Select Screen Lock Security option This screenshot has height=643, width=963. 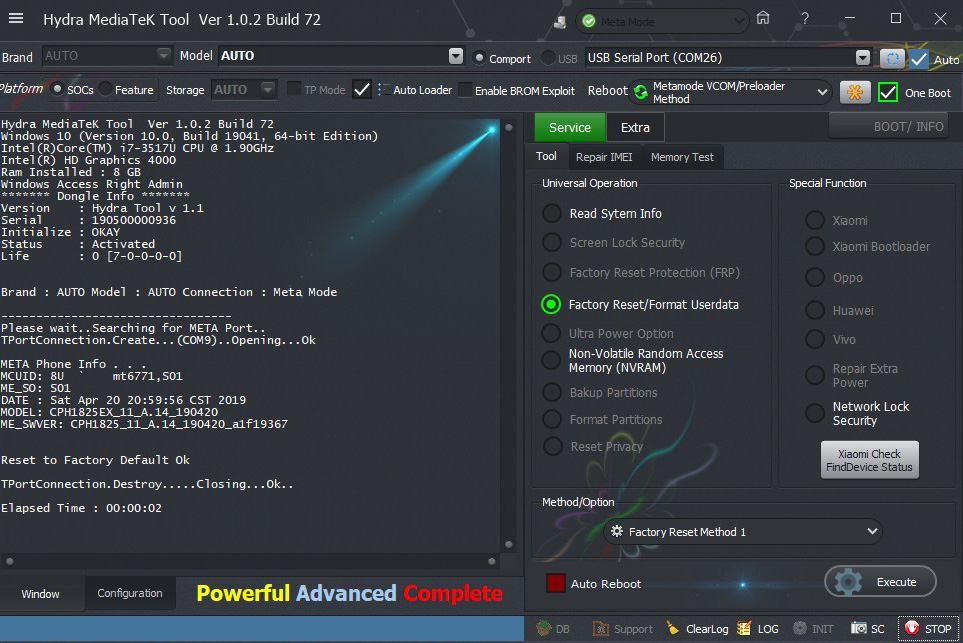click(x=552, y=242)
